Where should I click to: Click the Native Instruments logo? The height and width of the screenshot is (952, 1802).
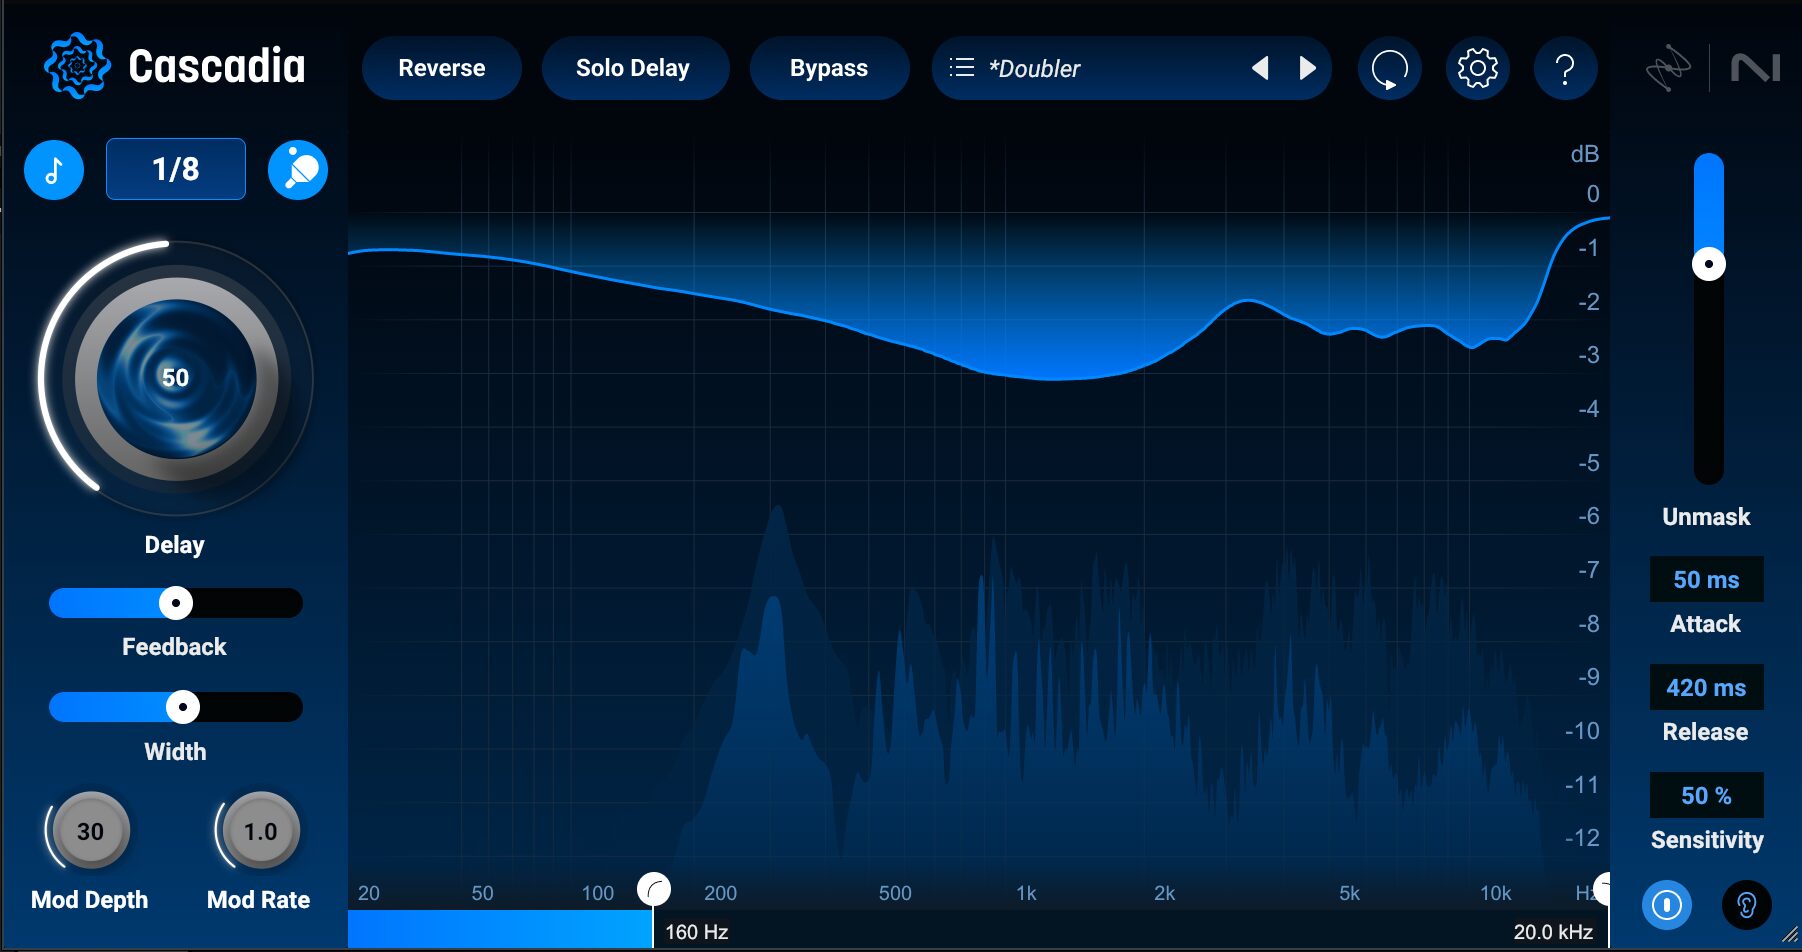click(1755, 68)
